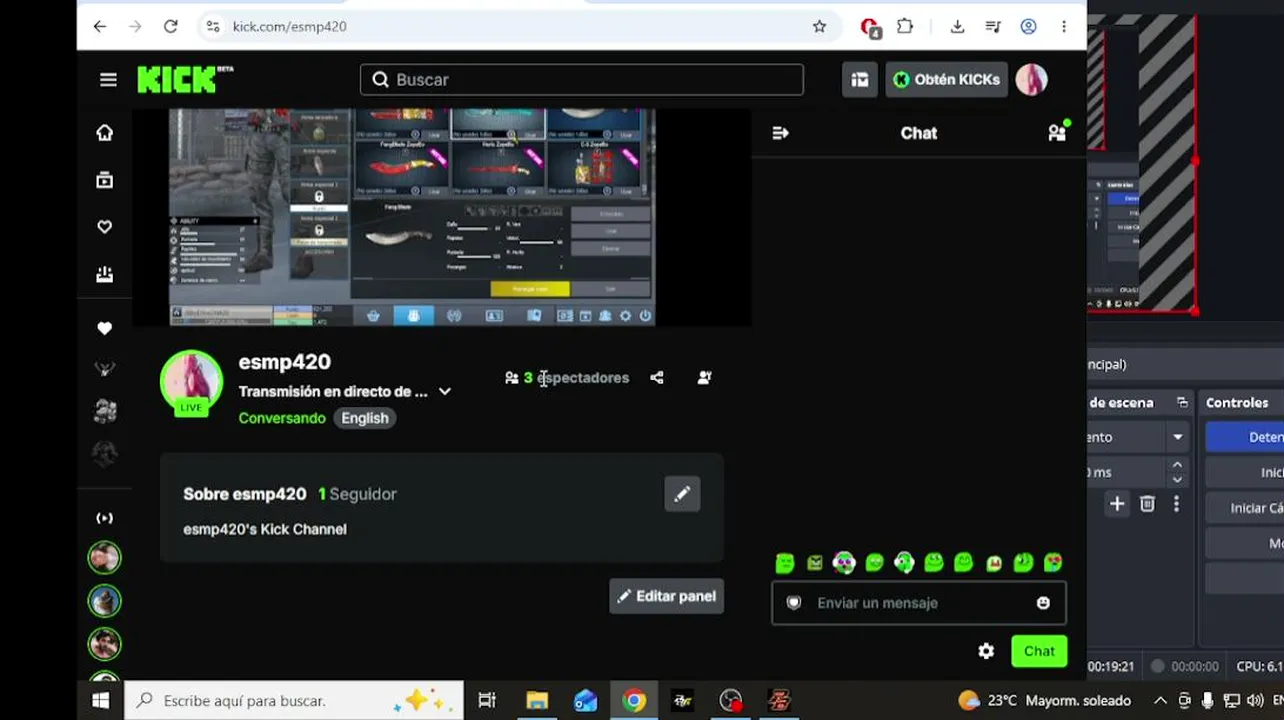This screenshot has height=720, width=1284.
Task: Open the profile avatar menu on Kick
Action: (x=1031, y=80)
